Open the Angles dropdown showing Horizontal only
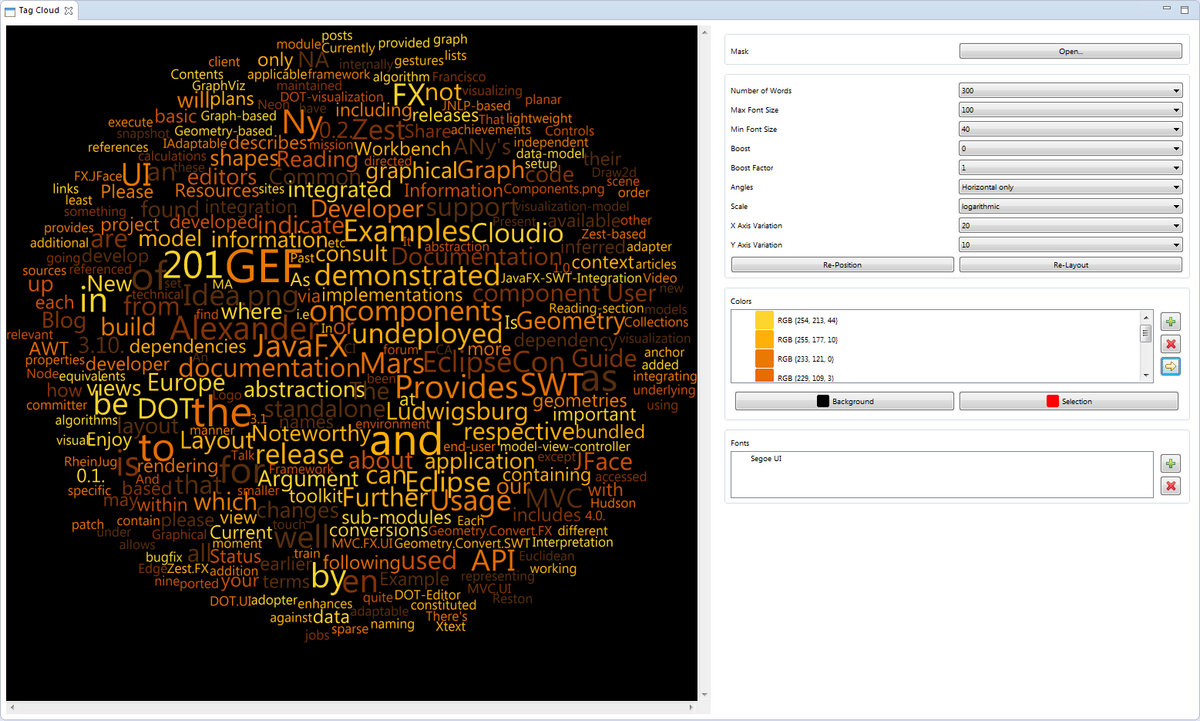The image size is (1200, 721). coord(1174,186)
